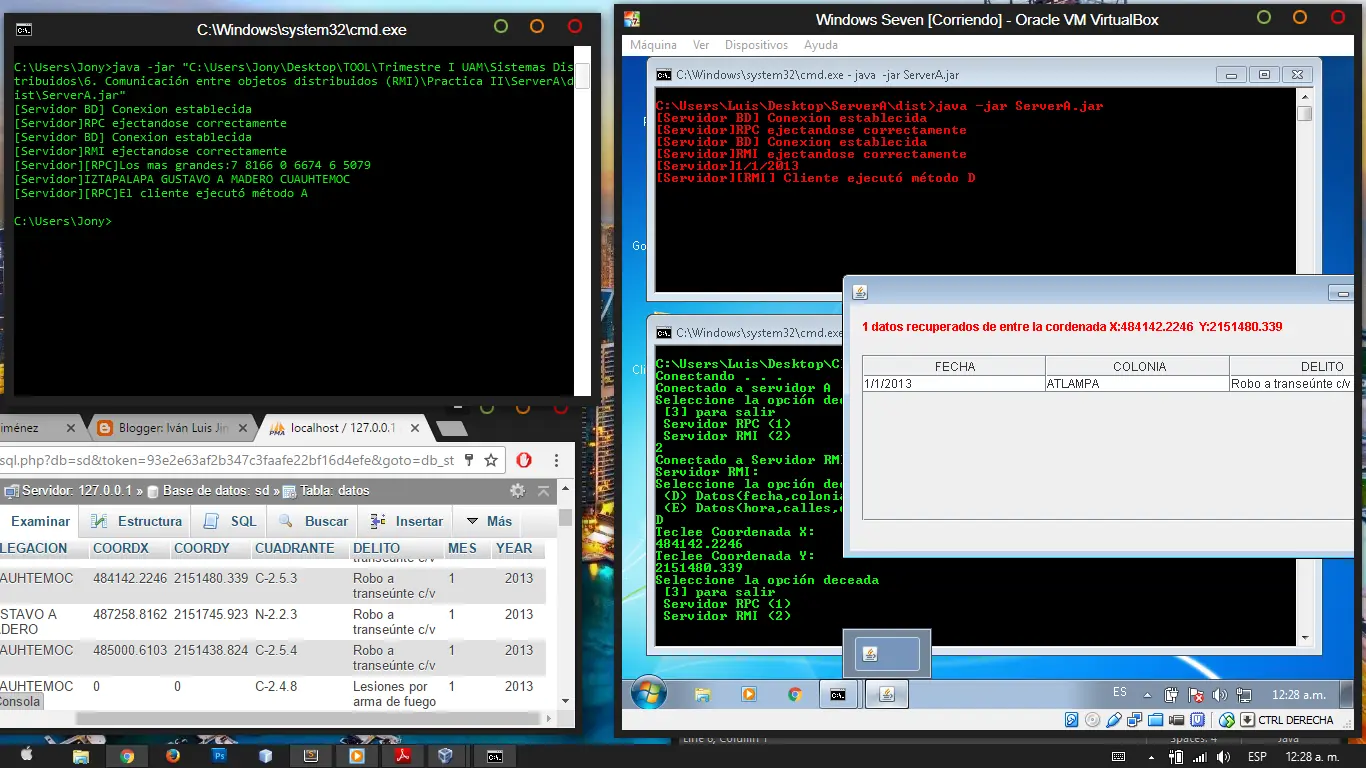Launch Photoshop from the host taskbar

219,757
